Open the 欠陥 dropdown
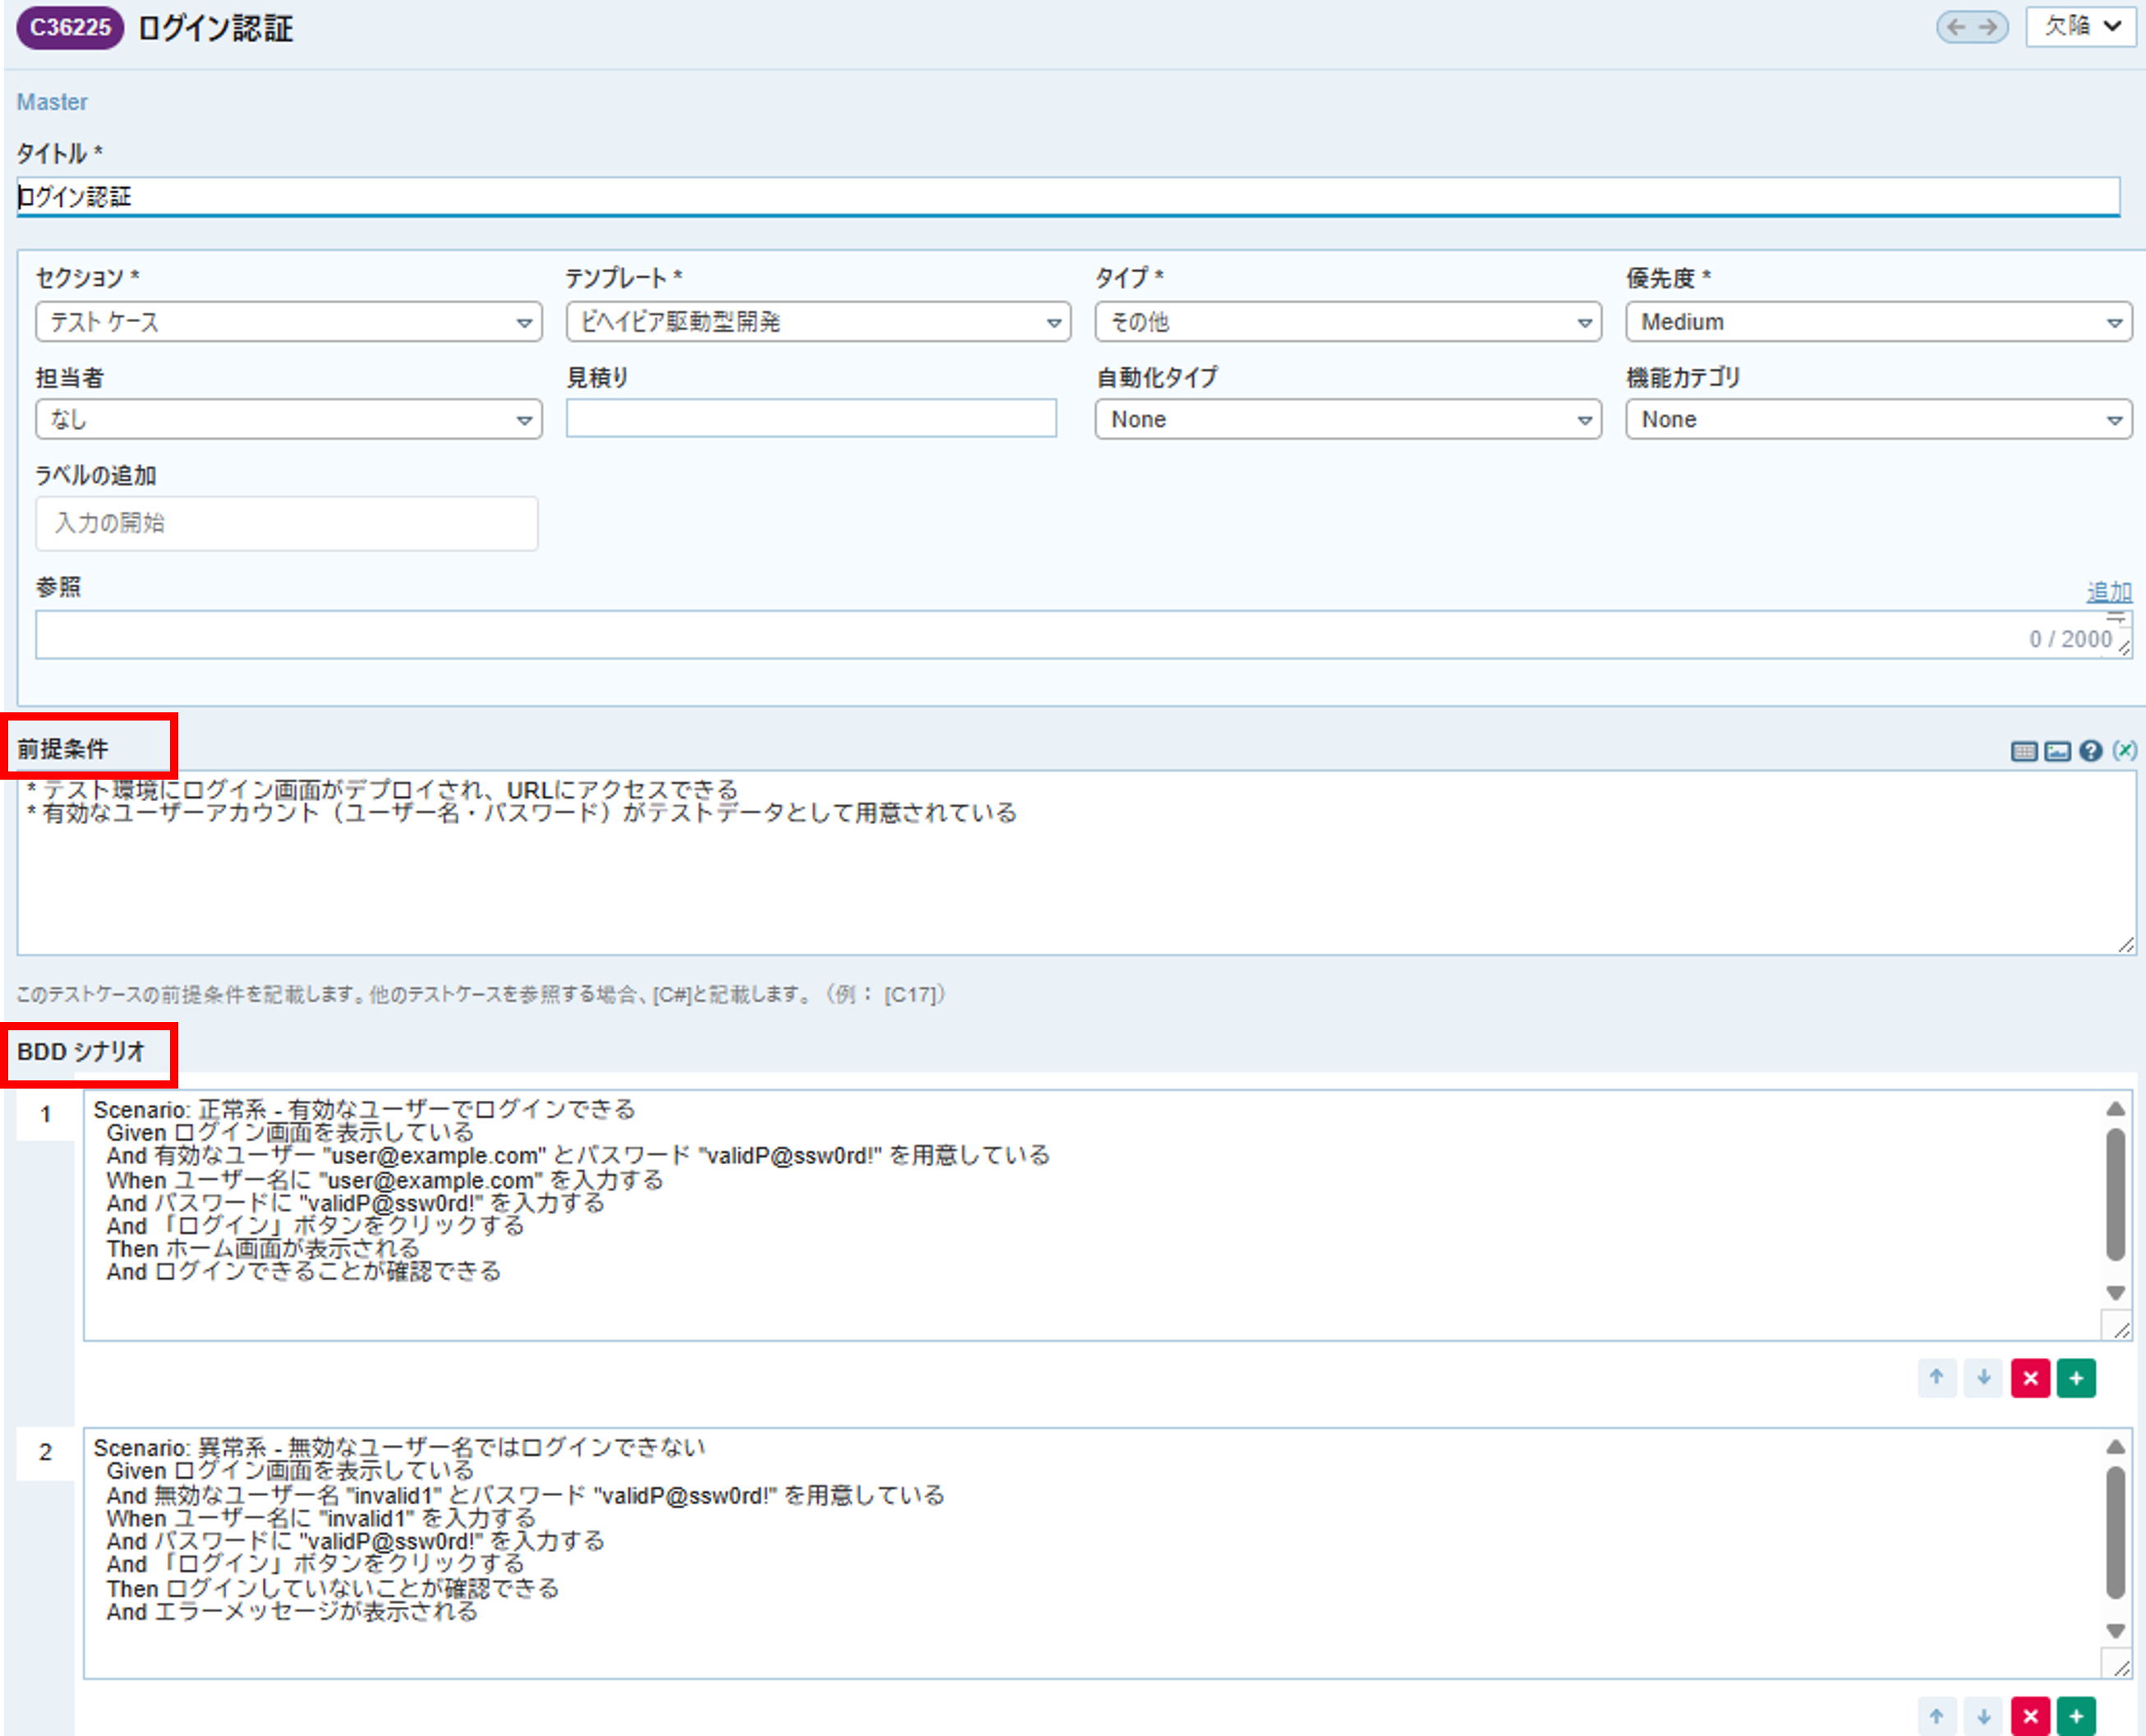The image size is (2146, 1736). 2081,27
